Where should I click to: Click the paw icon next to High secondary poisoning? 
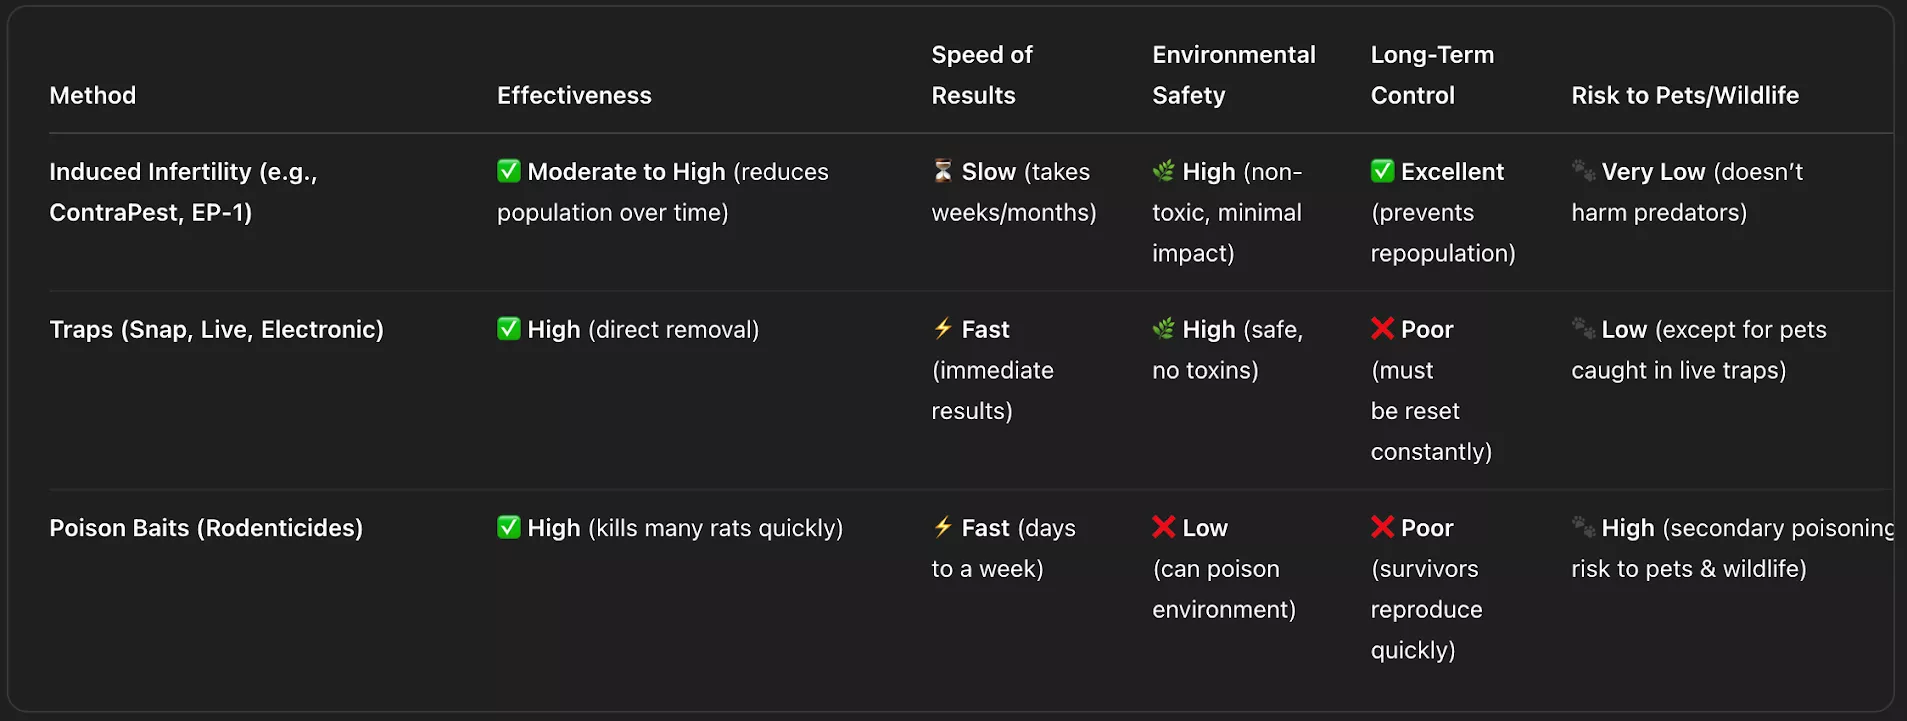pos(1583,527)
